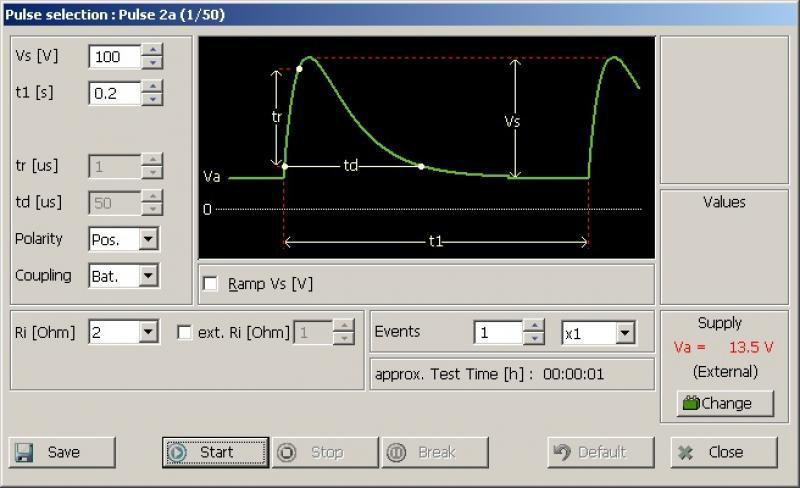Click the Change supply button
Viewport: 800px width, 488px height.
(725, 403)
